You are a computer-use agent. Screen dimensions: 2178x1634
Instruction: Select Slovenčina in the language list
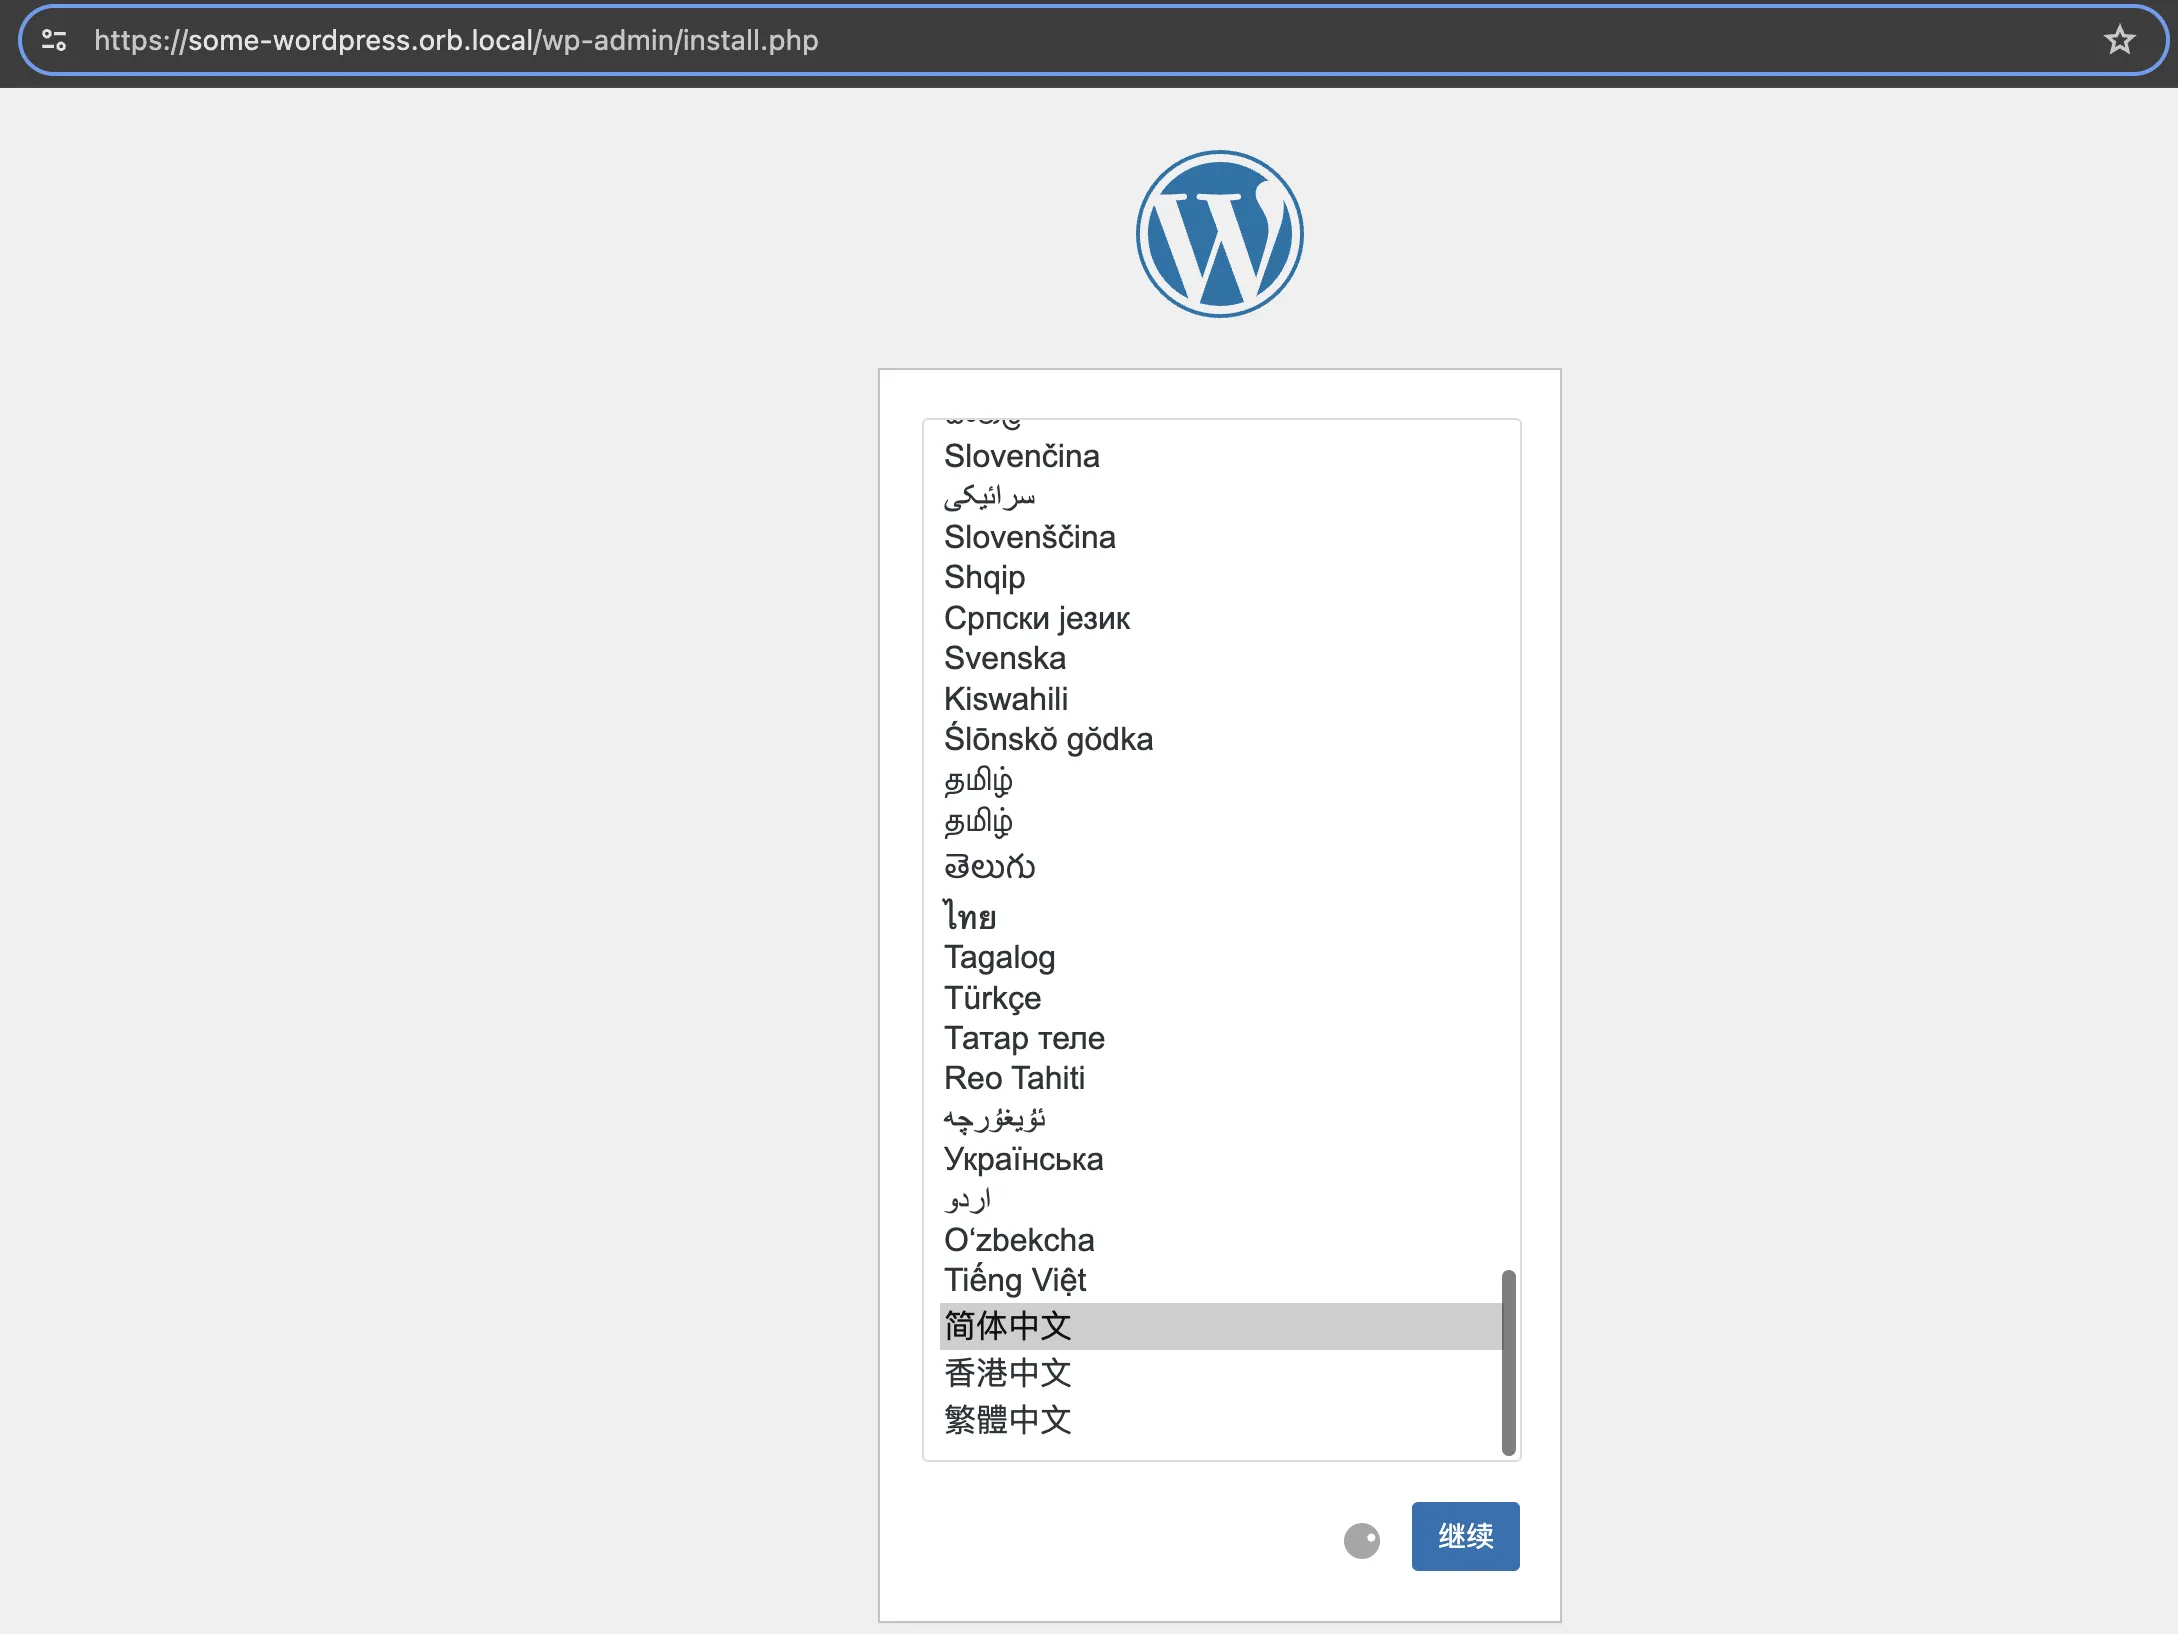pyautogui.click(x=1221, y=456)
